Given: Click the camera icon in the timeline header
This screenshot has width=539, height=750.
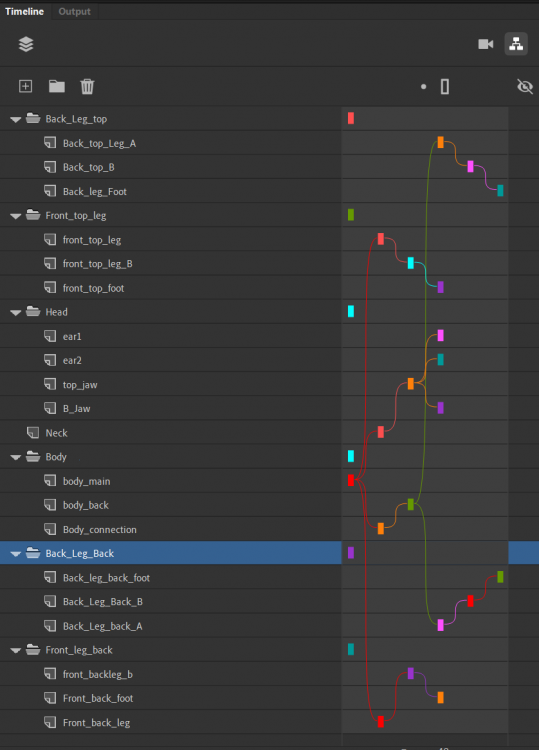Looking at the screenshot, I should [x=485, y=44].
